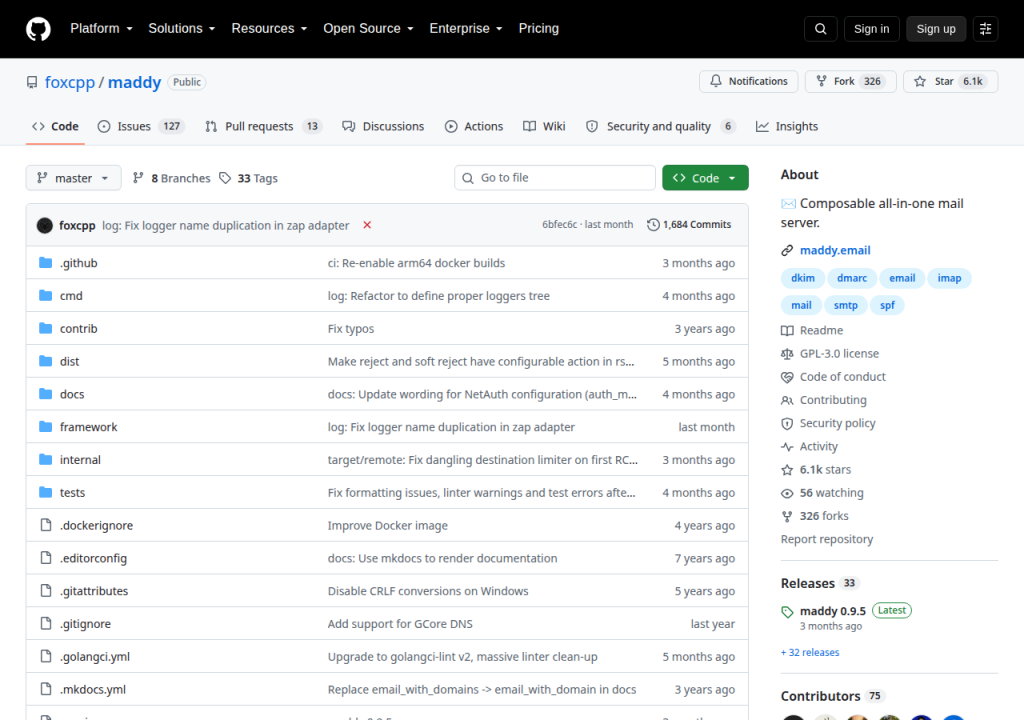Expand the Platform menu
1024x720 pixels.
pos(101,29)
